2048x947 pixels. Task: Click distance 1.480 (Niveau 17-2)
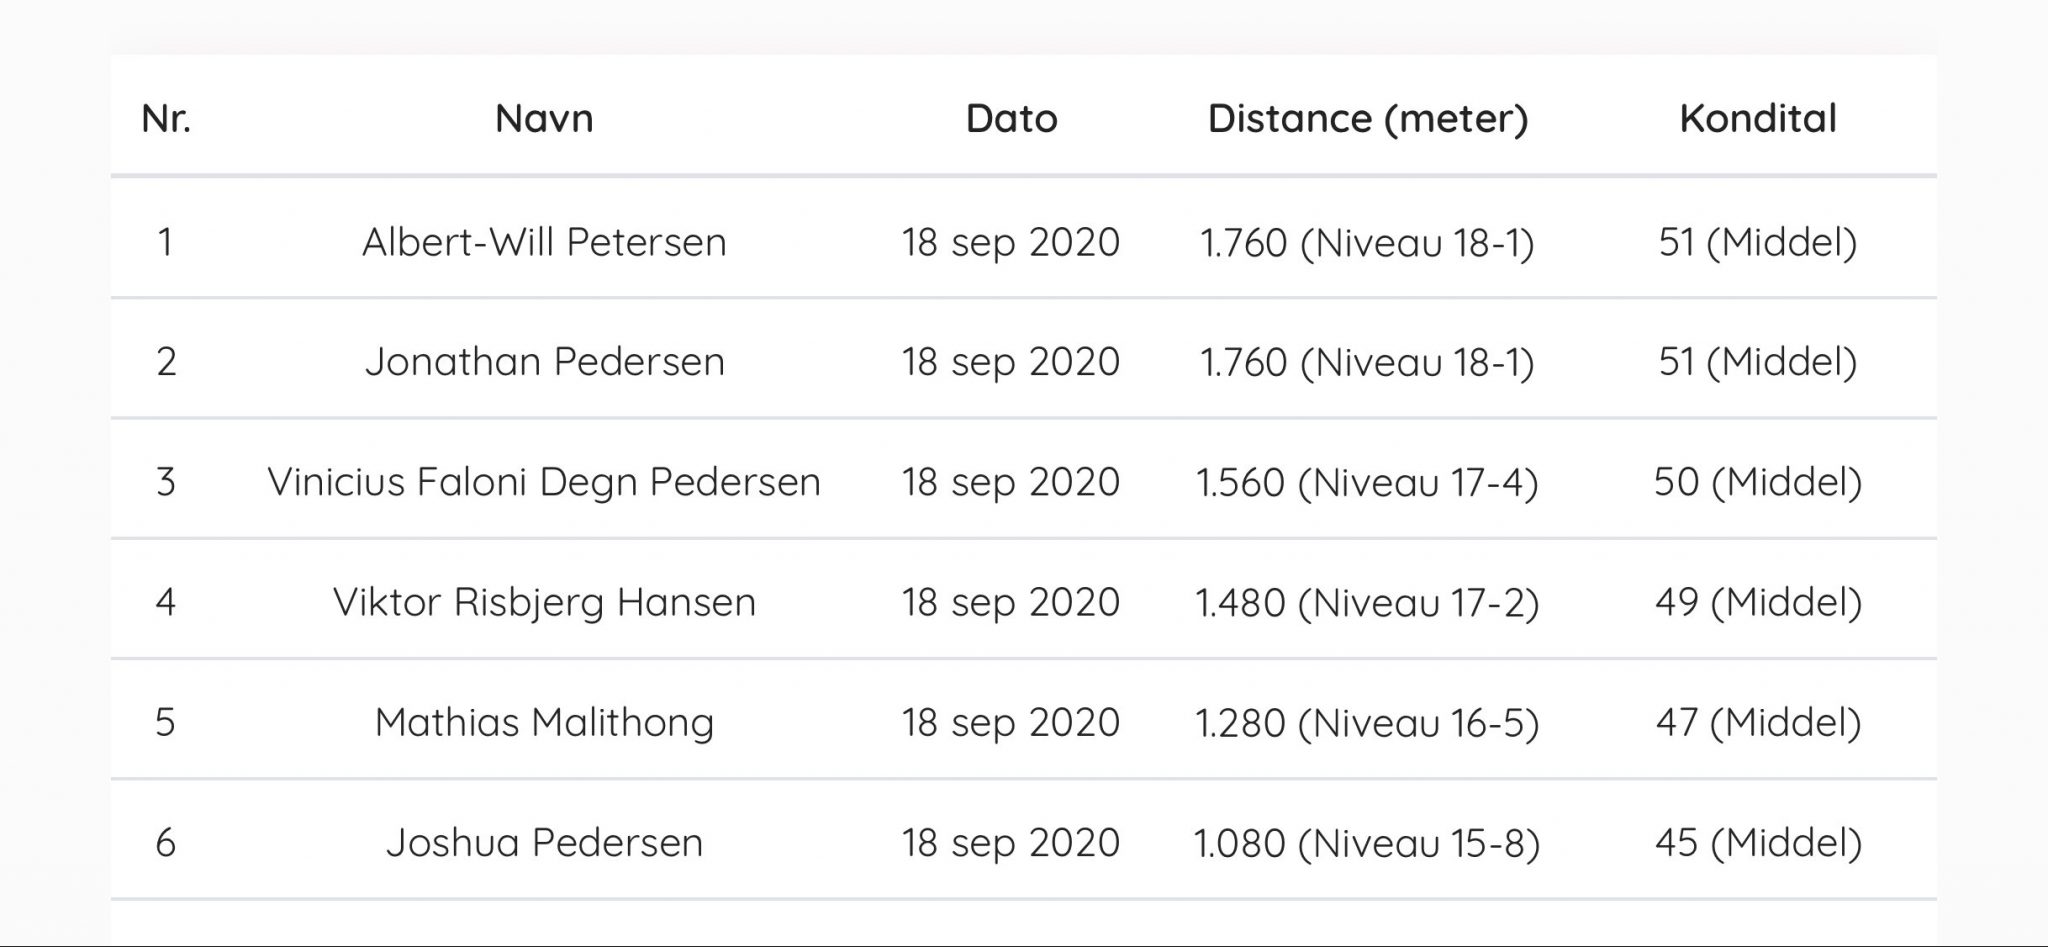[1367, 602]
